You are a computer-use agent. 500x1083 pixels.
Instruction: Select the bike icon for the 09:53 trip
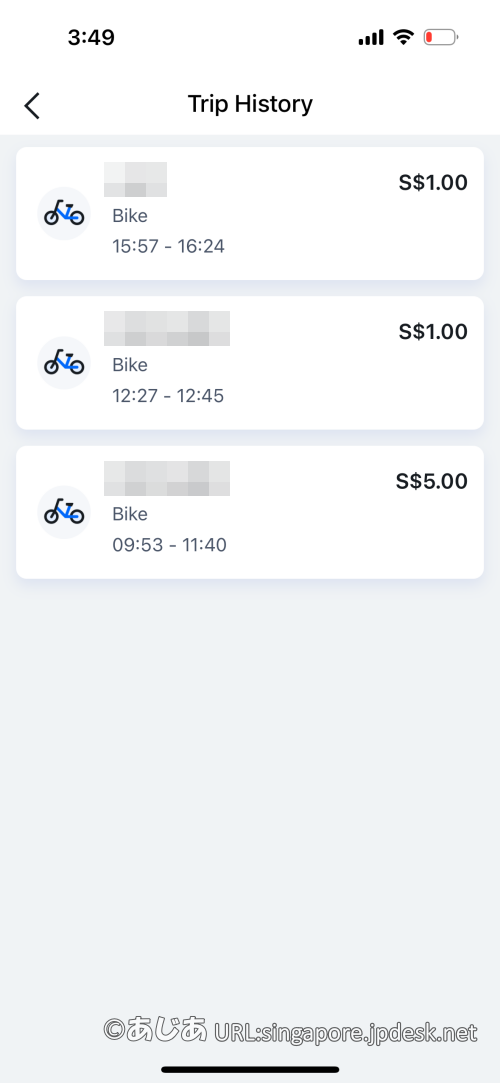pos(64,512)
